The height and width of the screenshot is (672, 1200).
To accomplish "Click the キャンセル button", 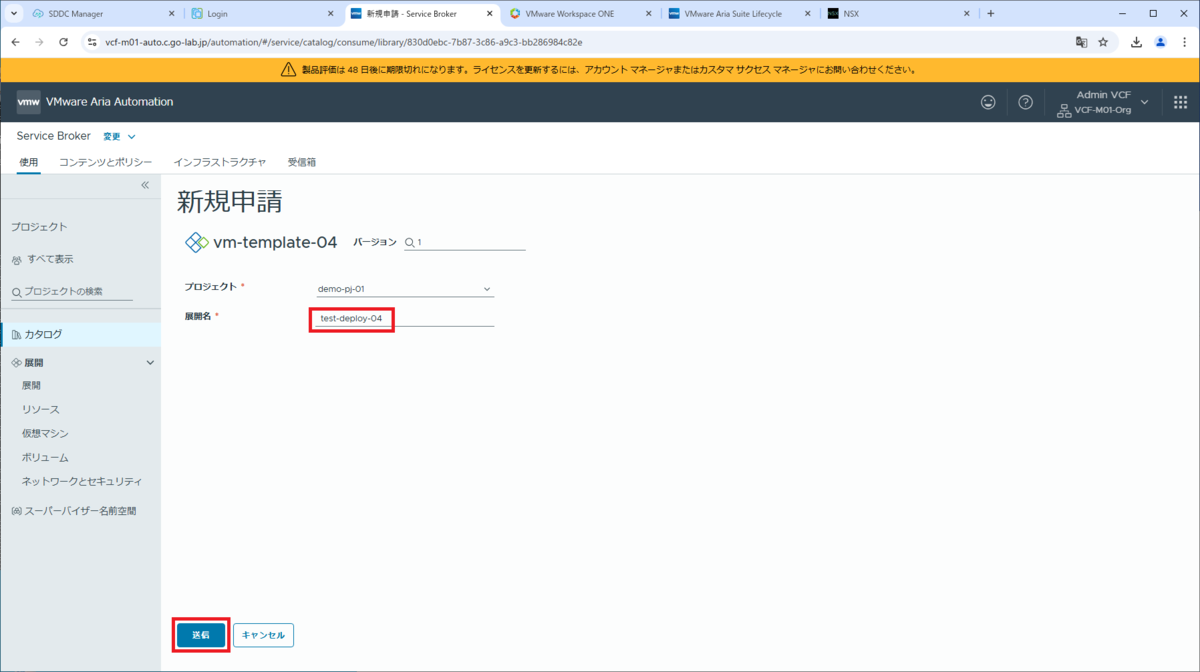I will 264,635.
